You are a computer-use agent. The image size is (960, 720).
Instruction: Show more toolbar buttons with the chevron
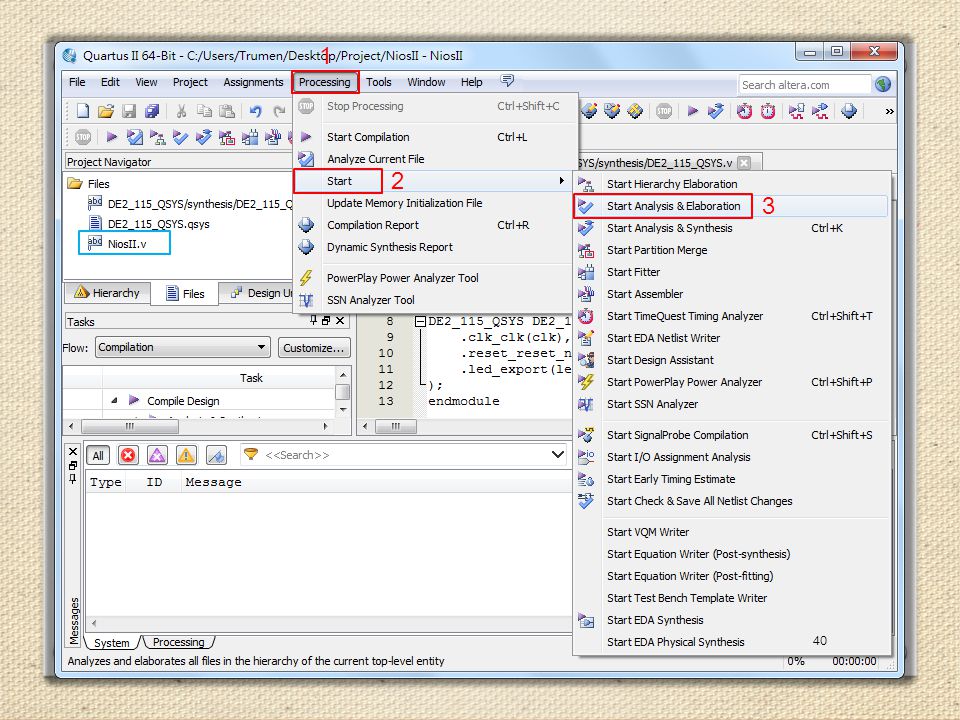(x=889, y=111)
